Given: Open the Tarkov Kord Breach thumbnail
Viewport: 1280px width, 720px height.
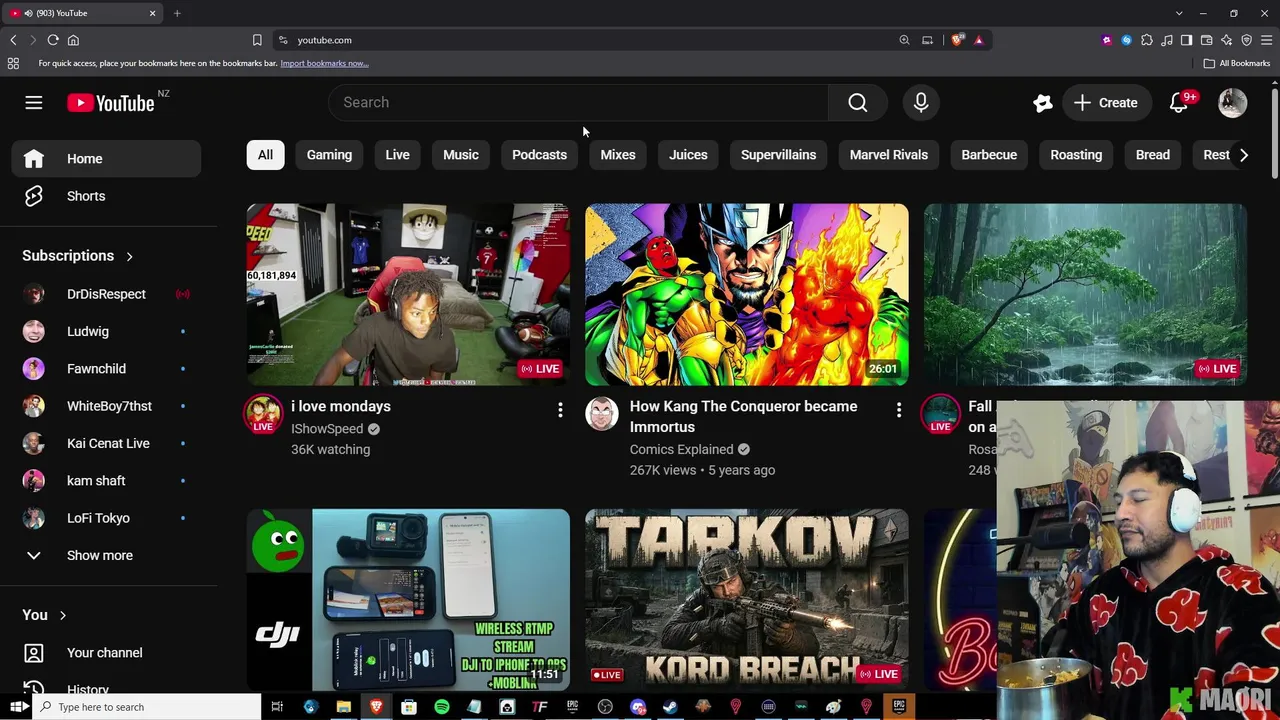Looking at the screenshot, I should pyautogui.click(x=747, y=600).
